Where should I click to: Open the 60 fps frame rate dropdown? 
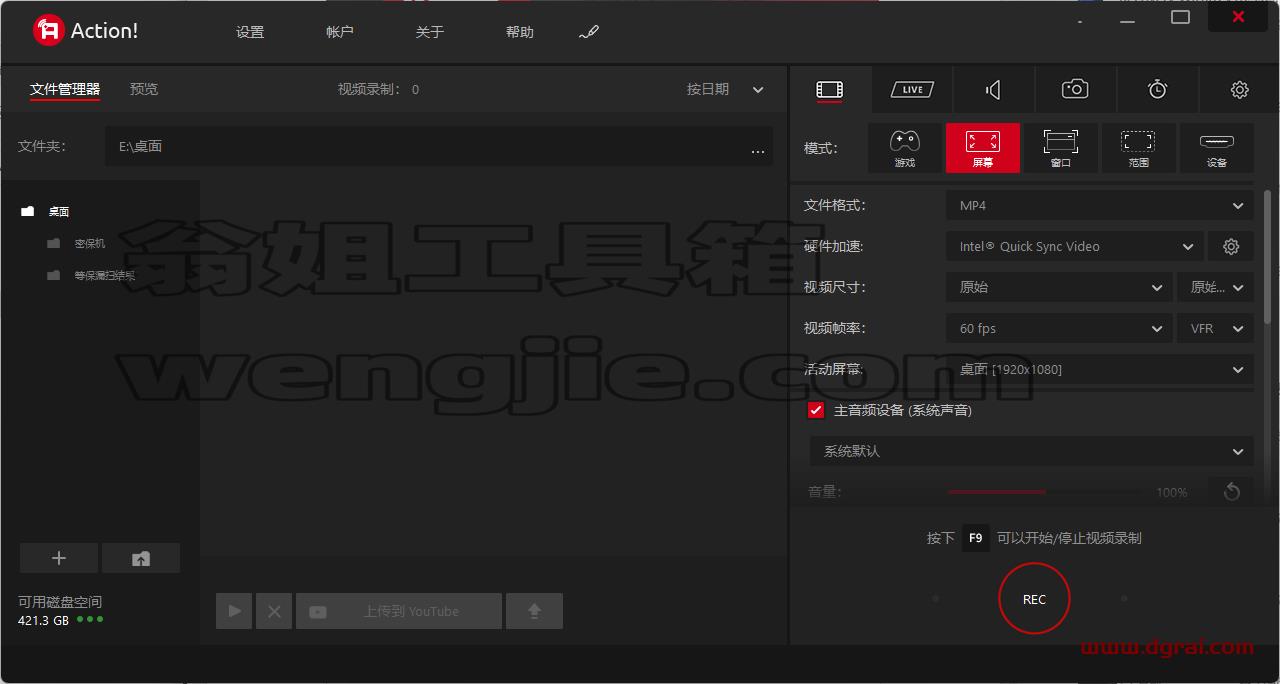click(1060, 328)
